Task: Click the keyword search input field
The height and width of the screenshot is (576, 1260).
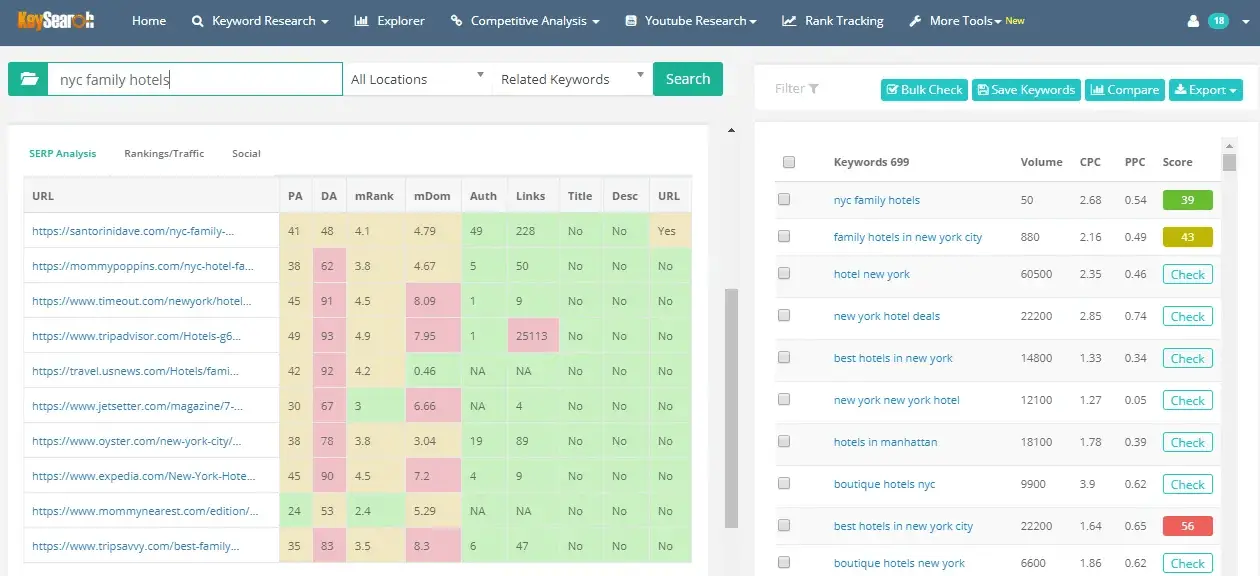Action: click(195, 79)
